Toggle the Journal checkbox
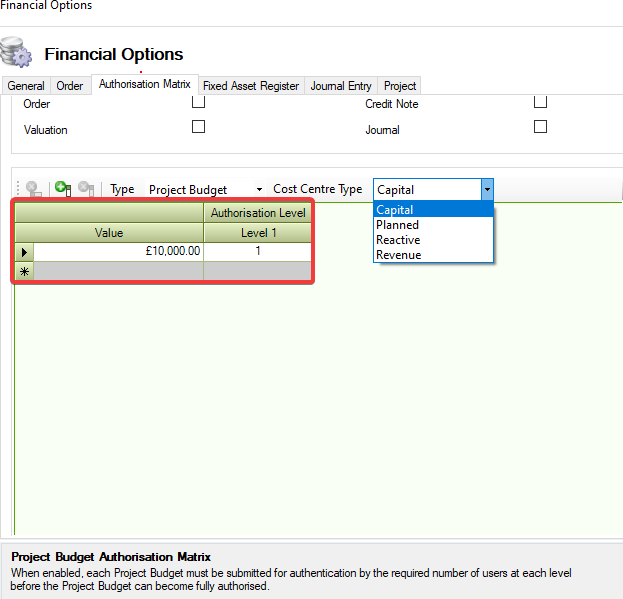The image size is (623, 599). 540,127
